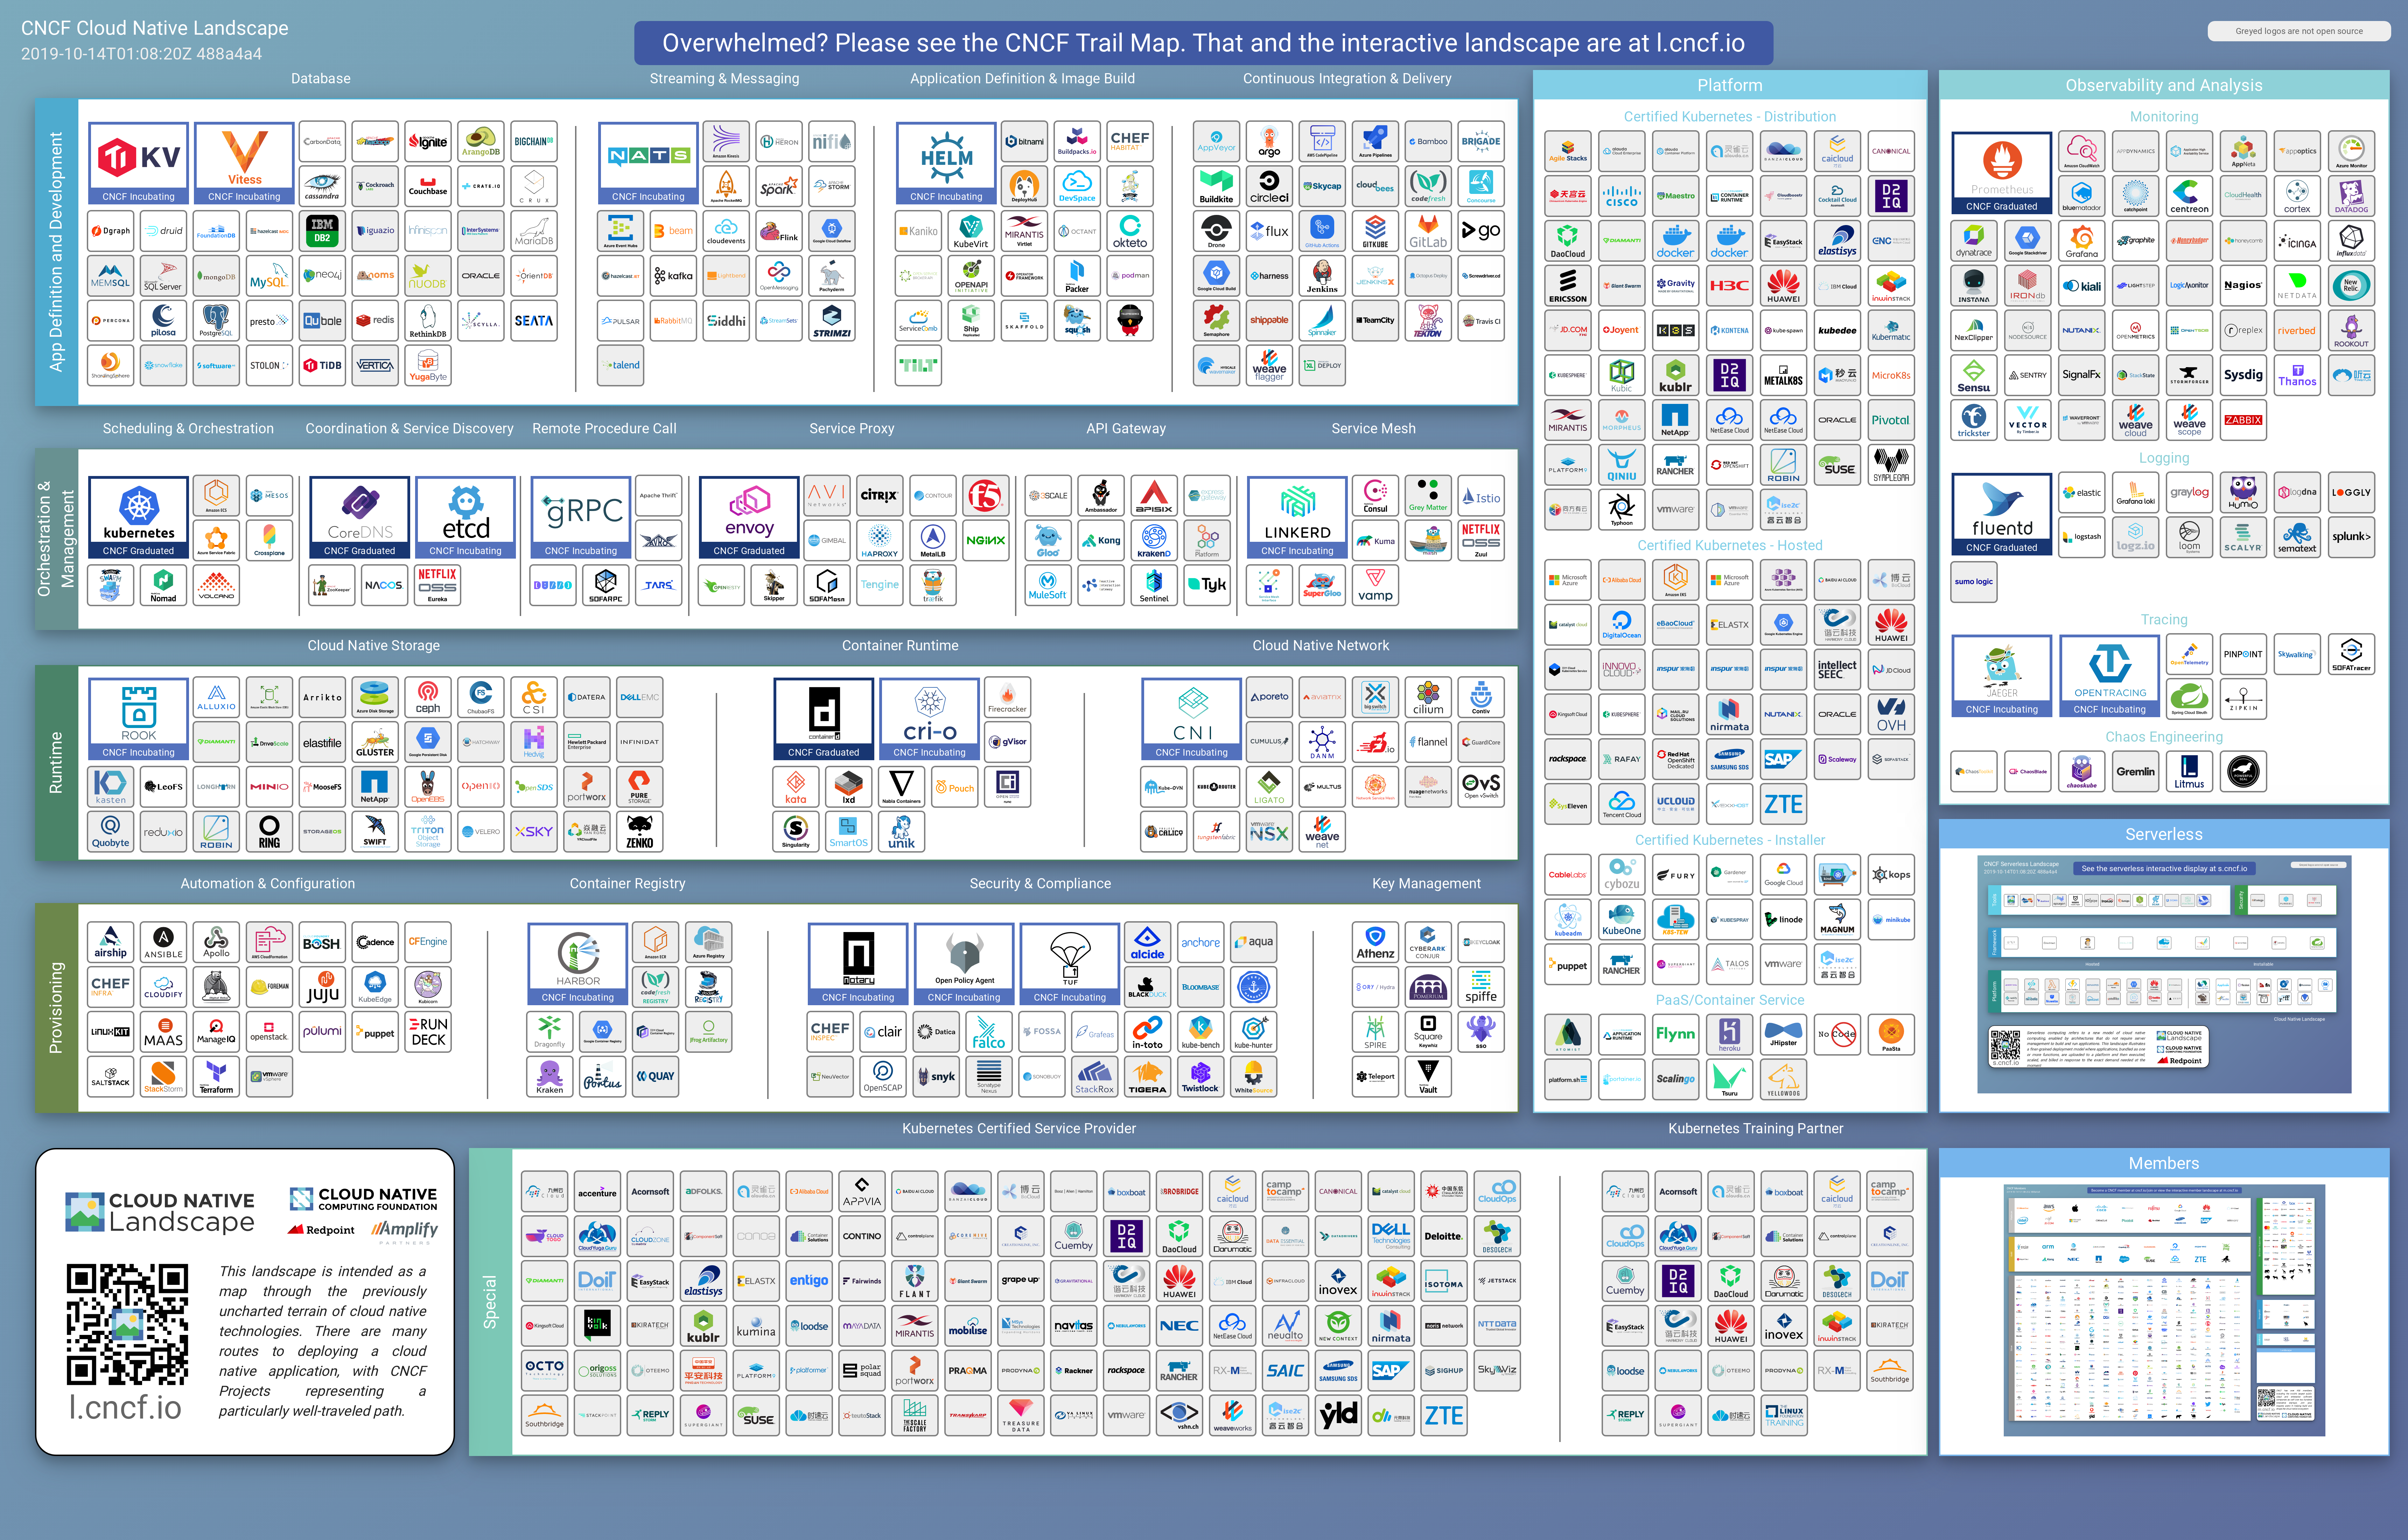This screenshot has height=1540, width=2408.
Task: Select the kops installer logo
Action: pos(1891,875)
